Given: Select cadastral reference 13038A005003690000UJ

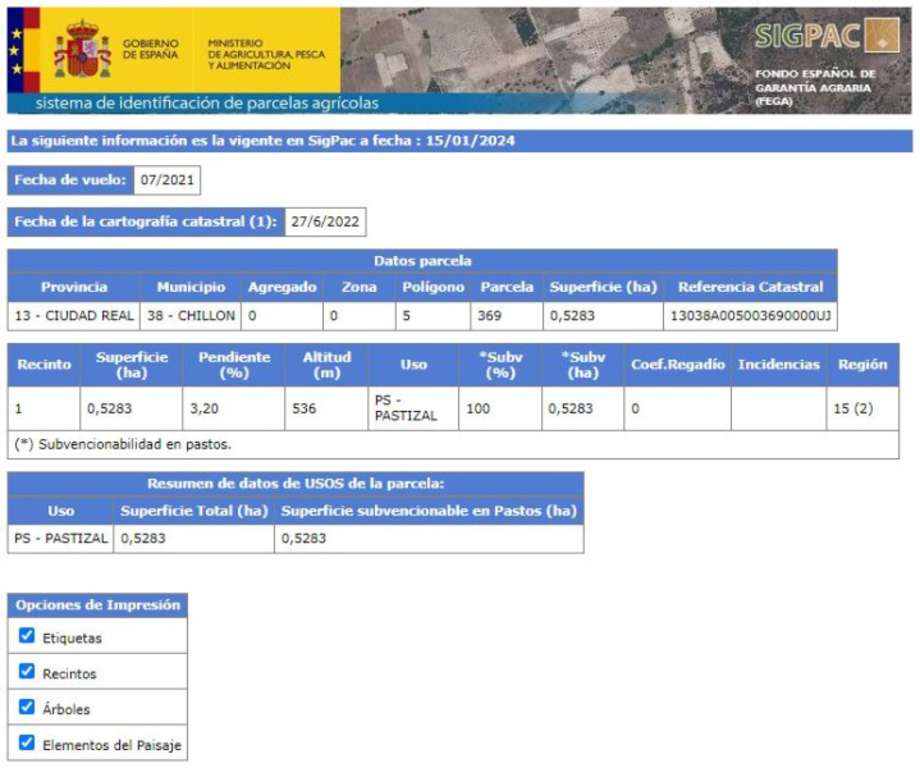Looking at the screenshot, I should (749, 316).
